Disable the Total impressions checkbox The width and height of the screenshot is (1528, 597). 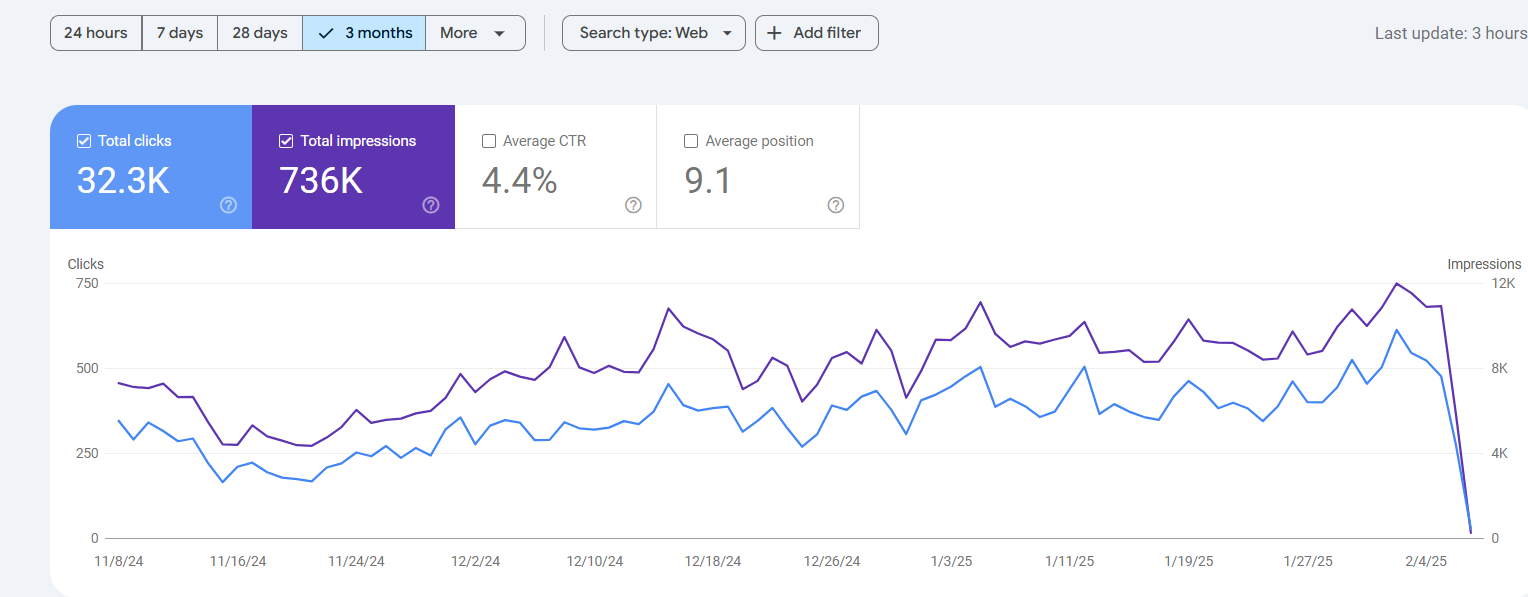286,141
